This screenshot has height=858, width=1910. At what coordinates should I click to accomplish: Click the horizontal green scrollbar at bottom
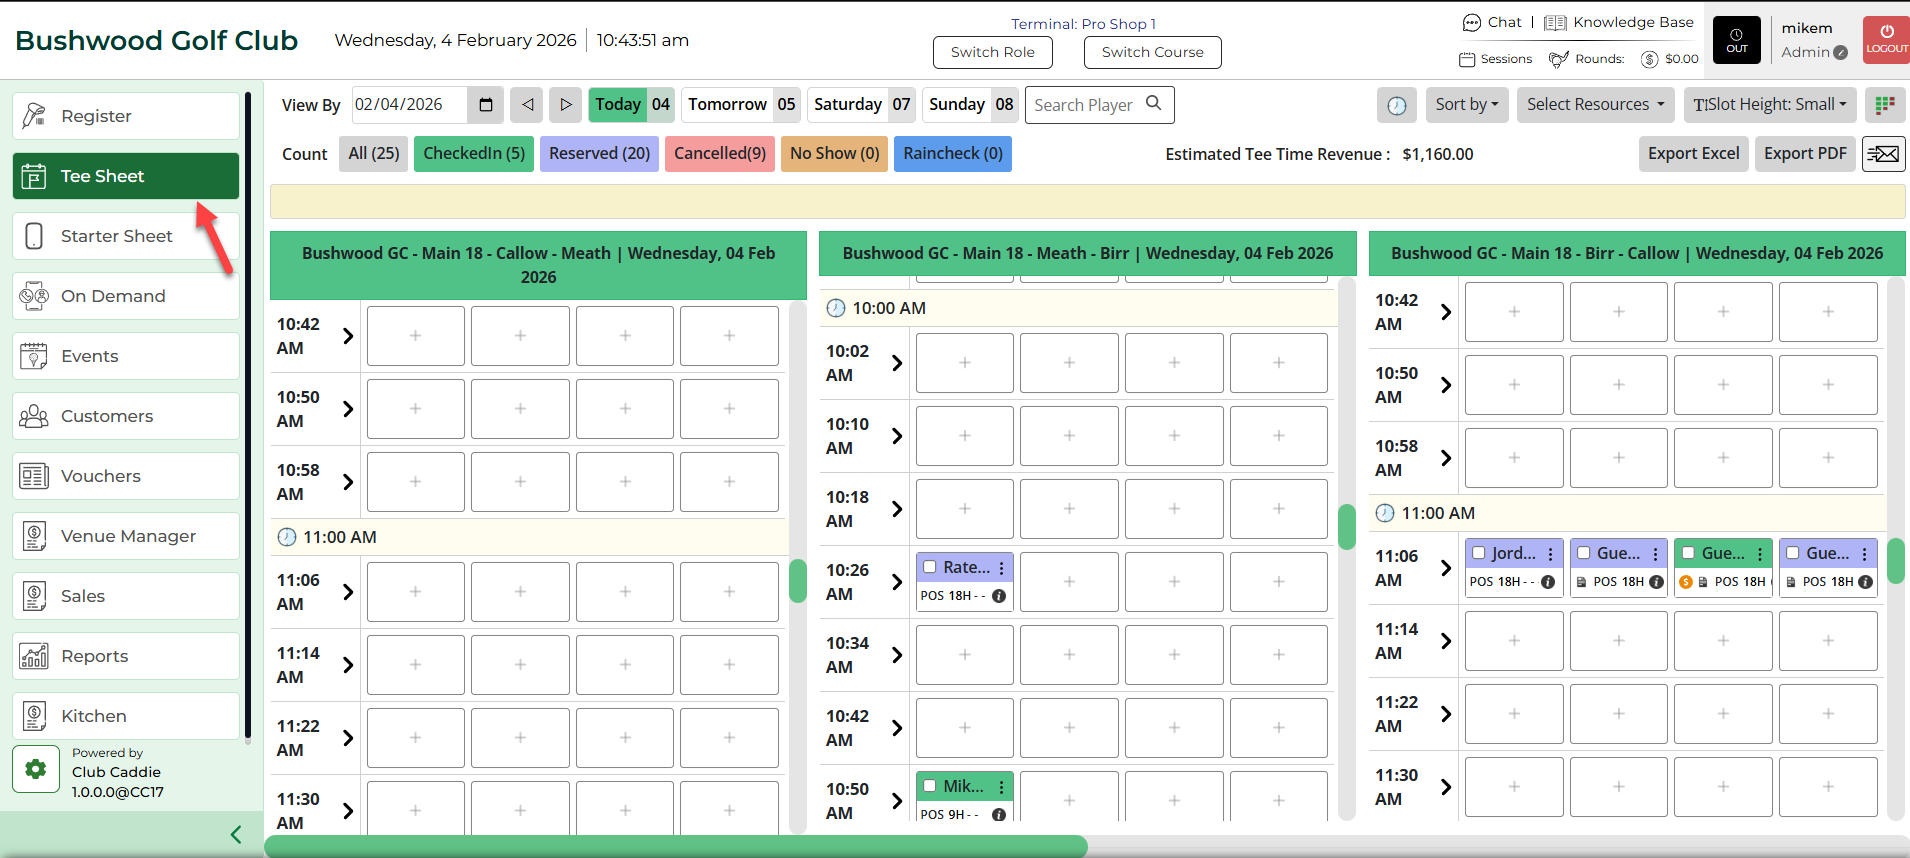pyautogui.click(x=675, y=846)
